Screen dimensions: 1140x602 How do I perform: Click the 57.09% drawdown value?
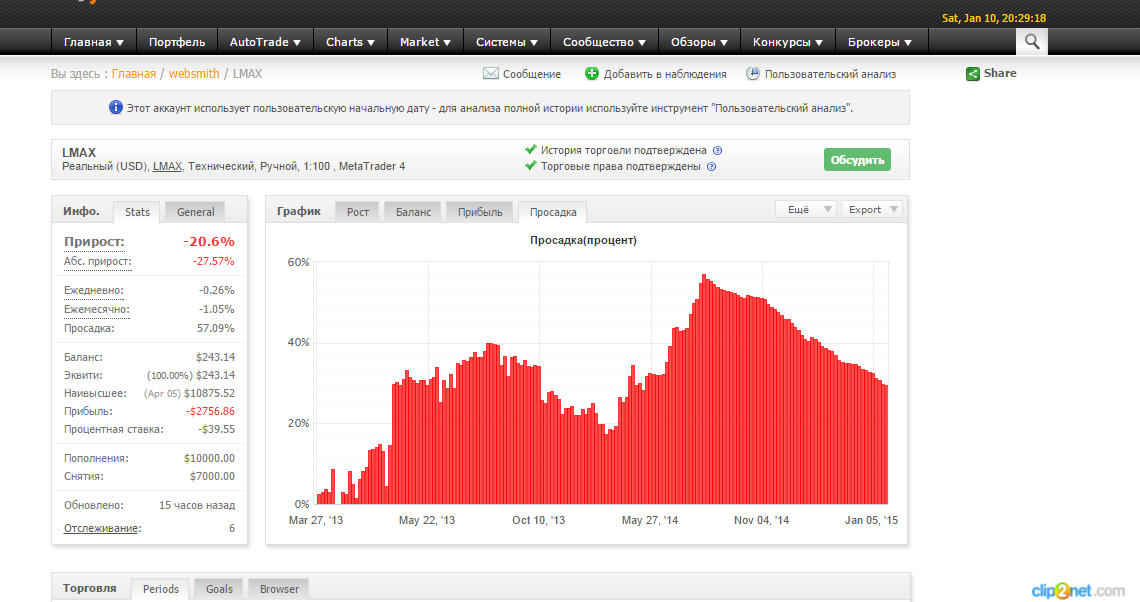pyautogui.click(x=216, y=328)
